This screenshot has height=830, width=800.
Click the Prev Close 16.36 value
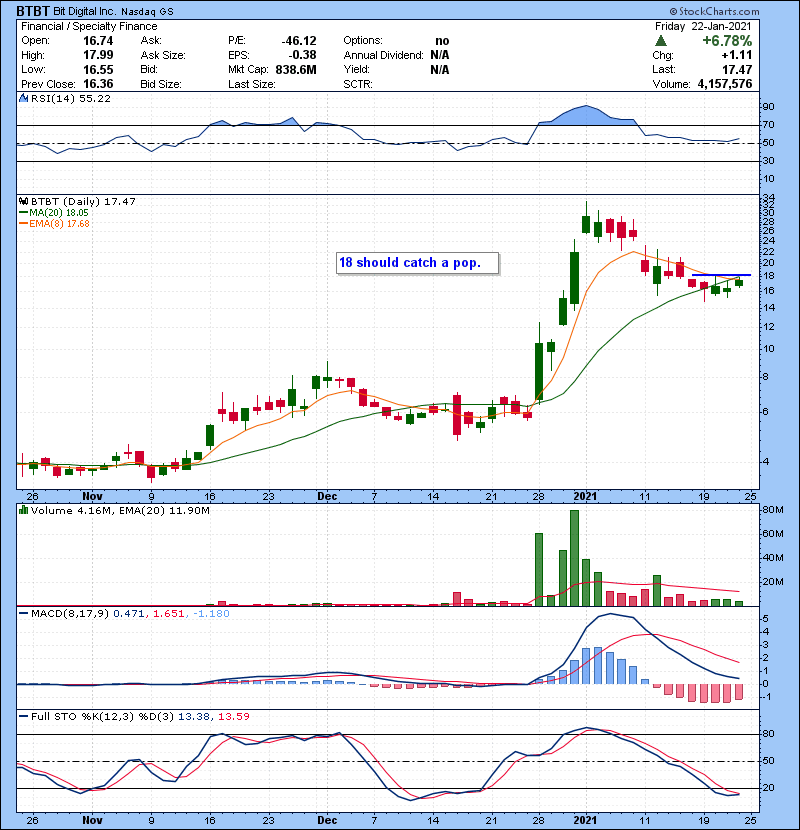(98, 84)
